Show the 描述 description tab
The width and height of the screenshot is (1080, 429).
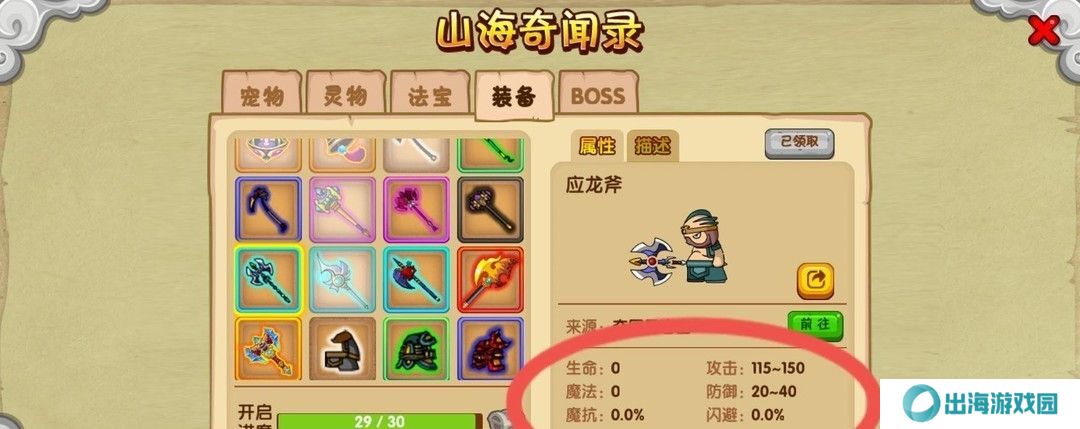click(652, 147)
